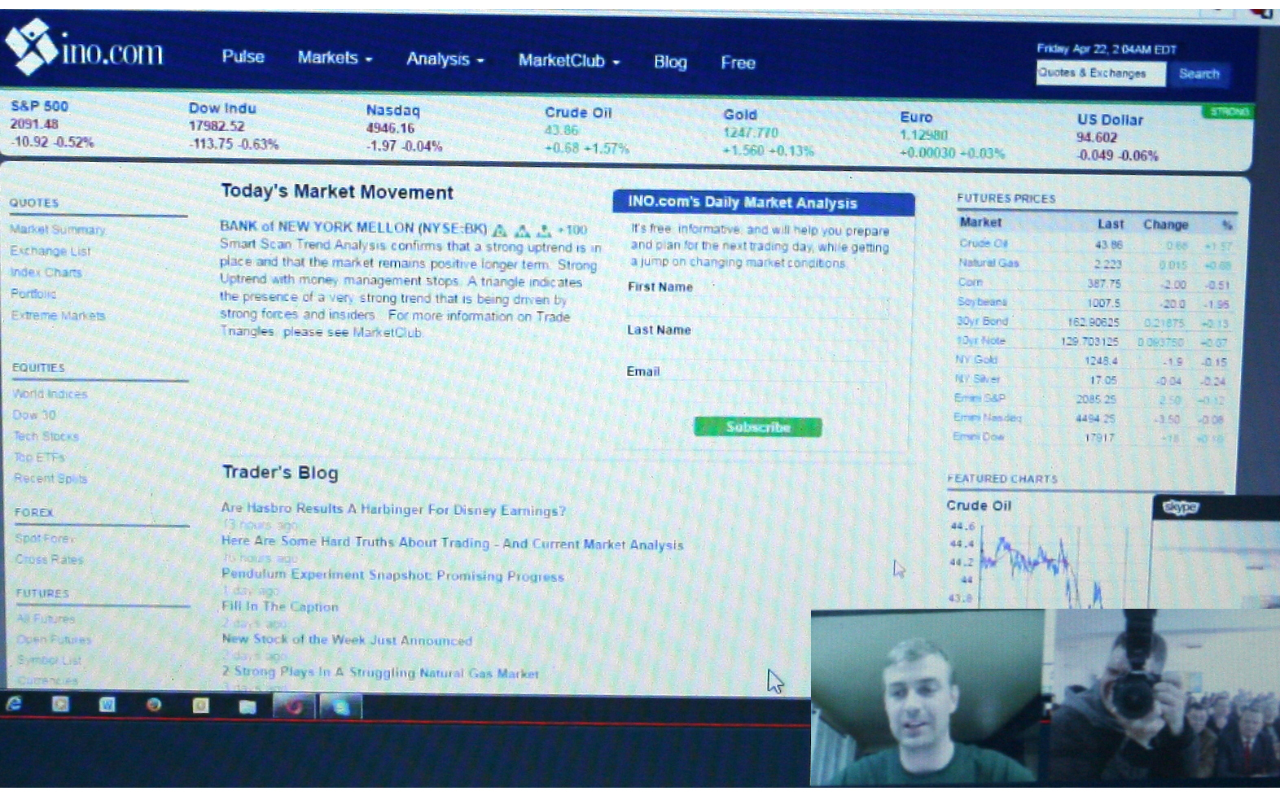Open Market Summary in the sidebar
The image size is (1280, 800).
coord(57,230)
